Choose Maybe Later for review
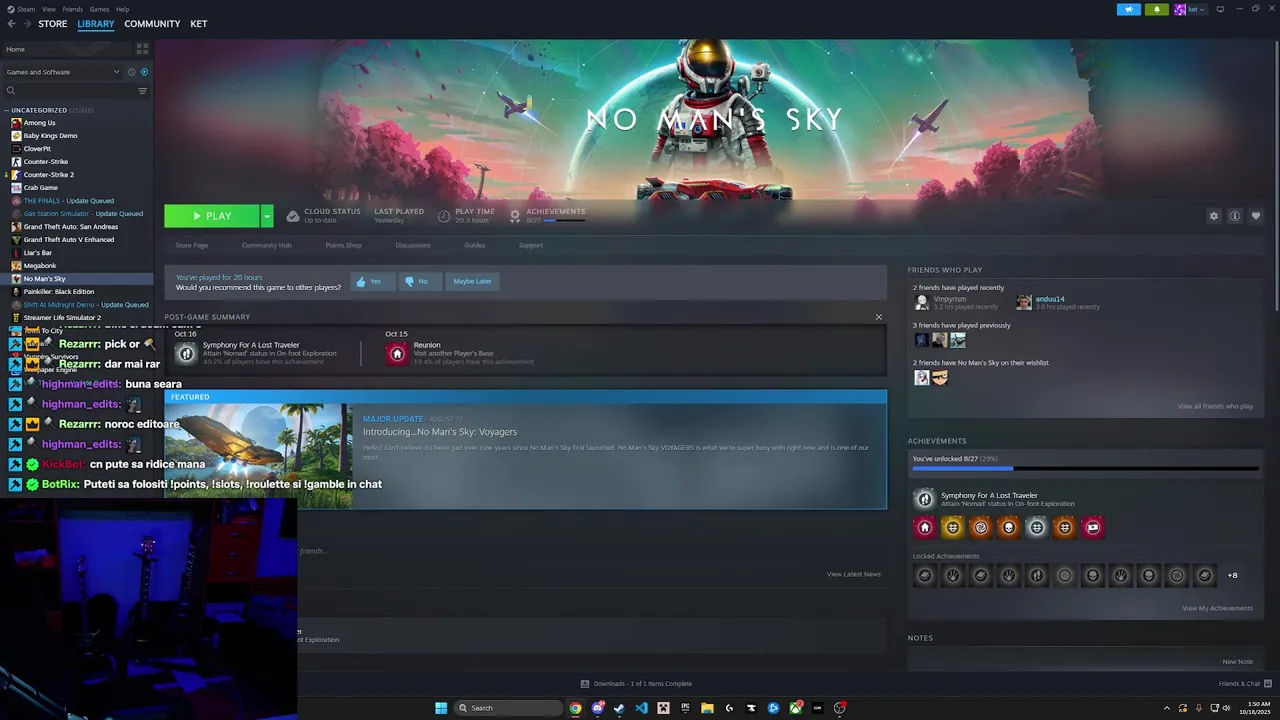1280x720 pixels. 472,281
